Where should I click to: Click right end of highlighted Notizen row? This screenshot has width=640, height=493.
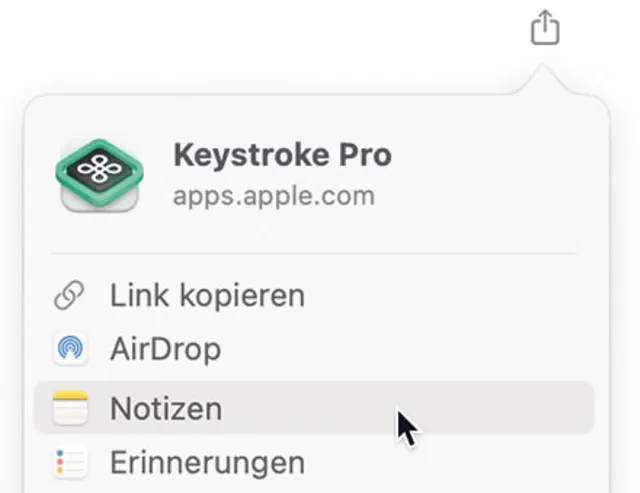[560, 408]
